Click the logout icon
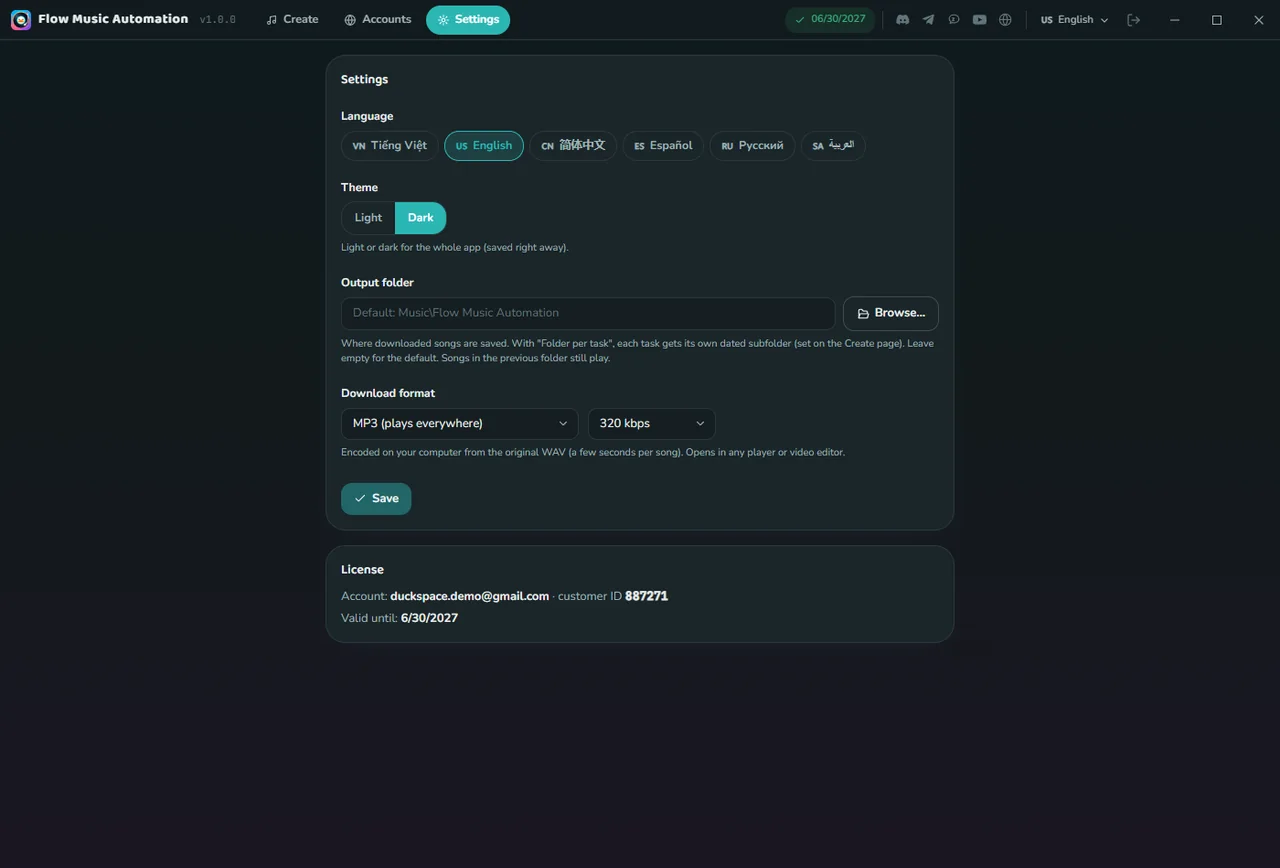Image resolution: width=1280 pixels, height=868 pixels. [1133, 20]
